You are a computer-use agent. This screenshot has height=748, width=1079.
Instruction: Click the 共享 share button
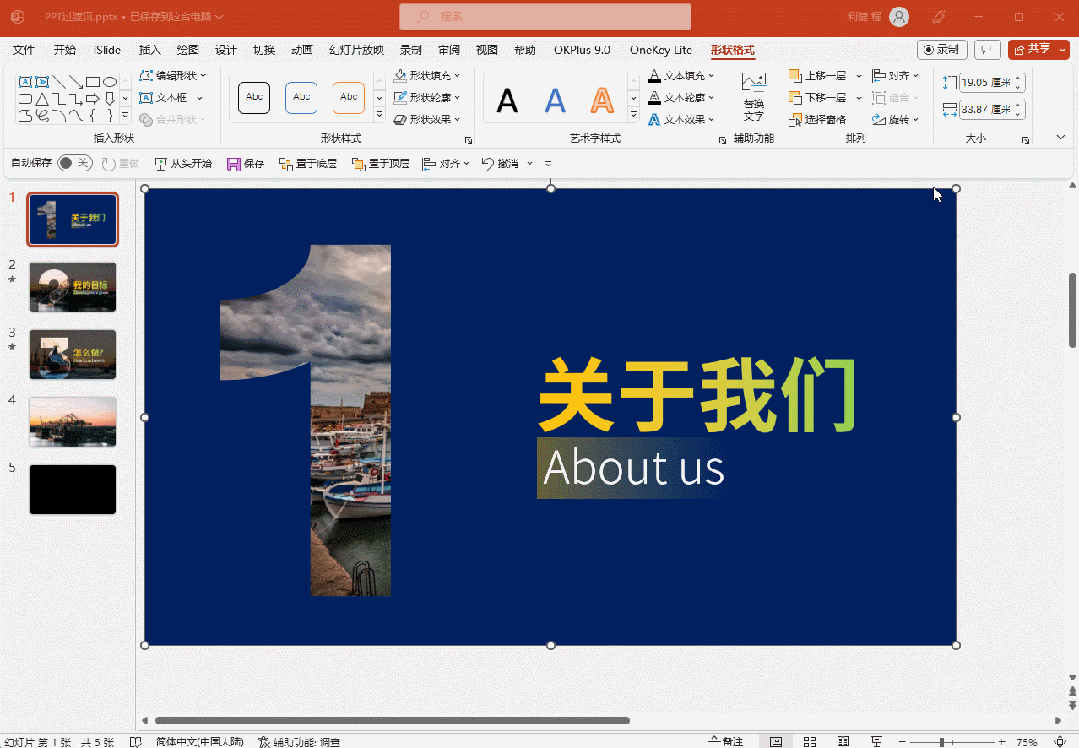[x=1038, y=50]
